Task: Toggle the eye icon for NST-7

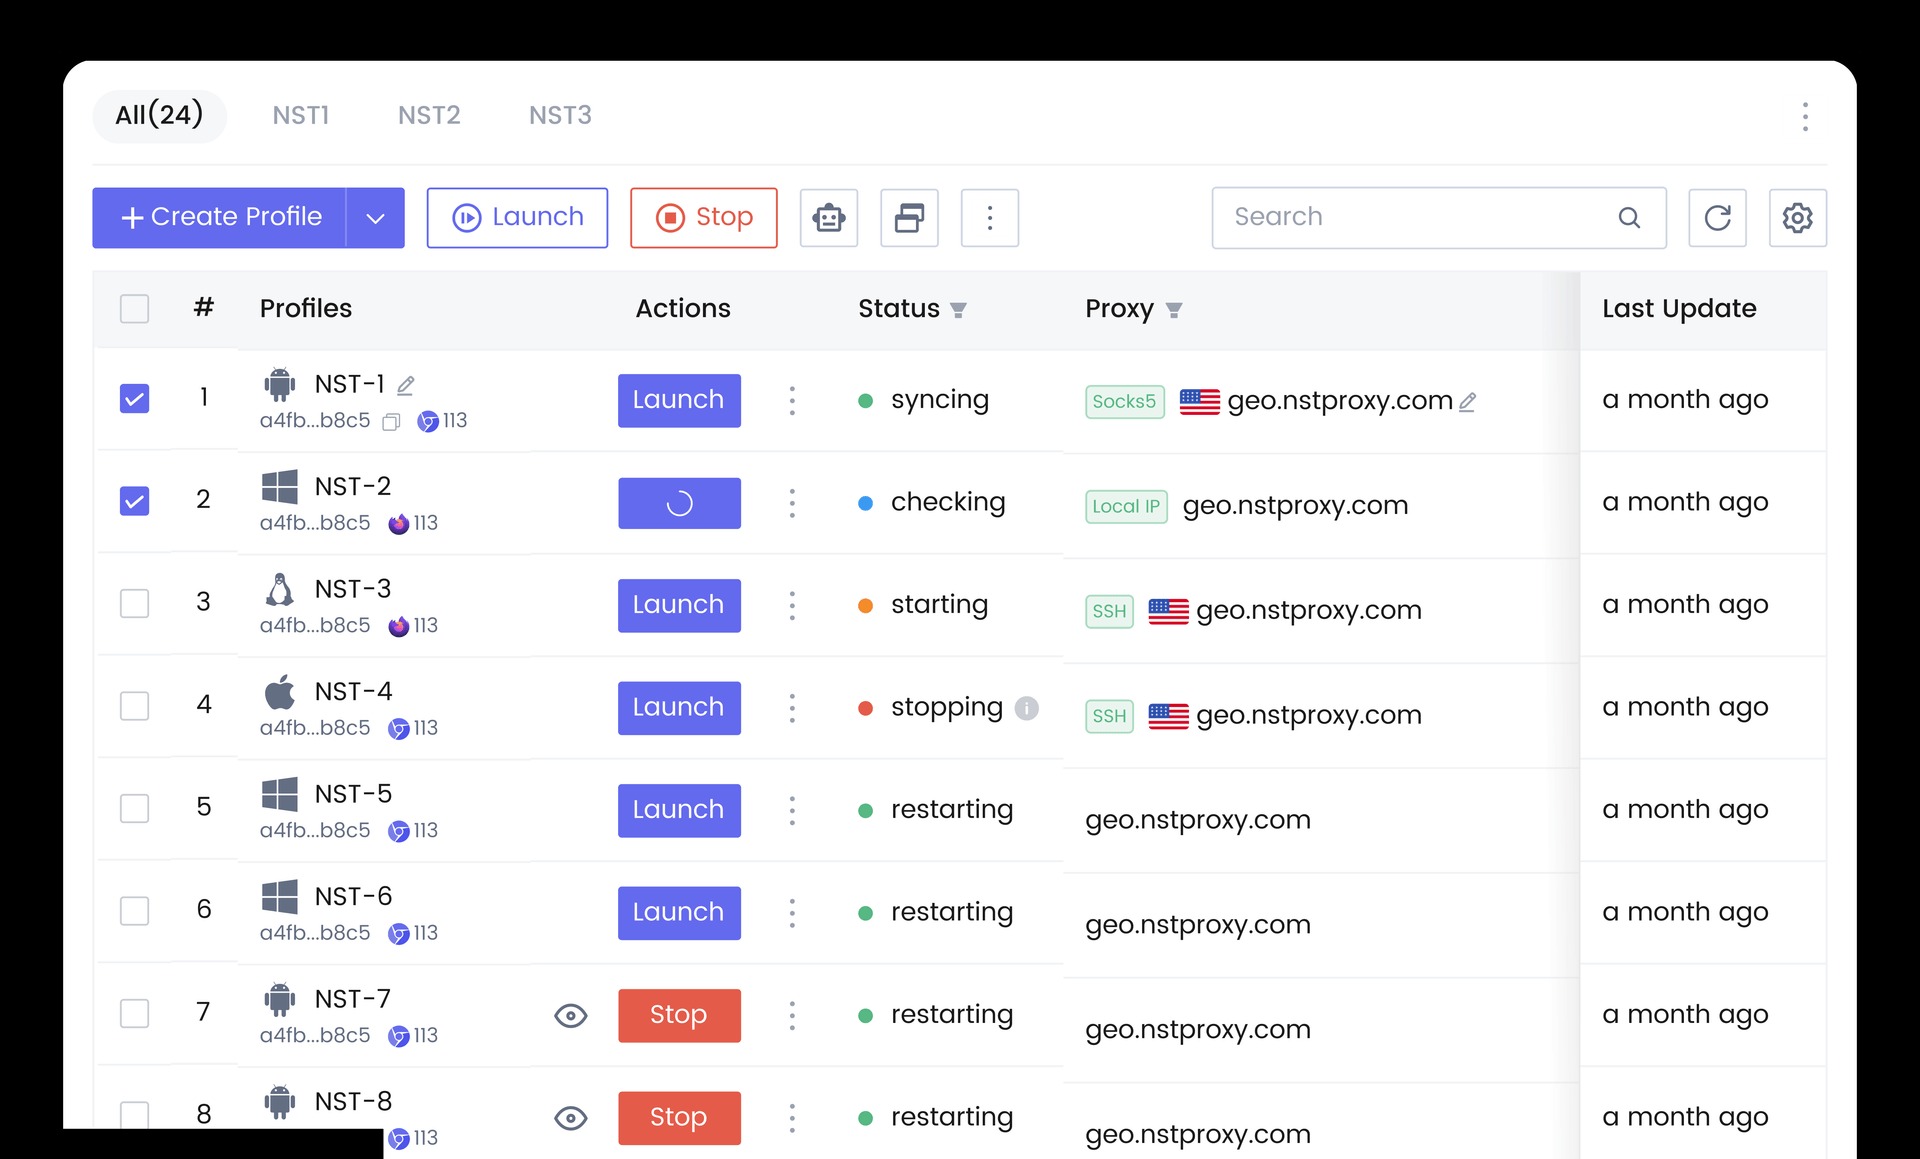Action: coord(571,1015)
